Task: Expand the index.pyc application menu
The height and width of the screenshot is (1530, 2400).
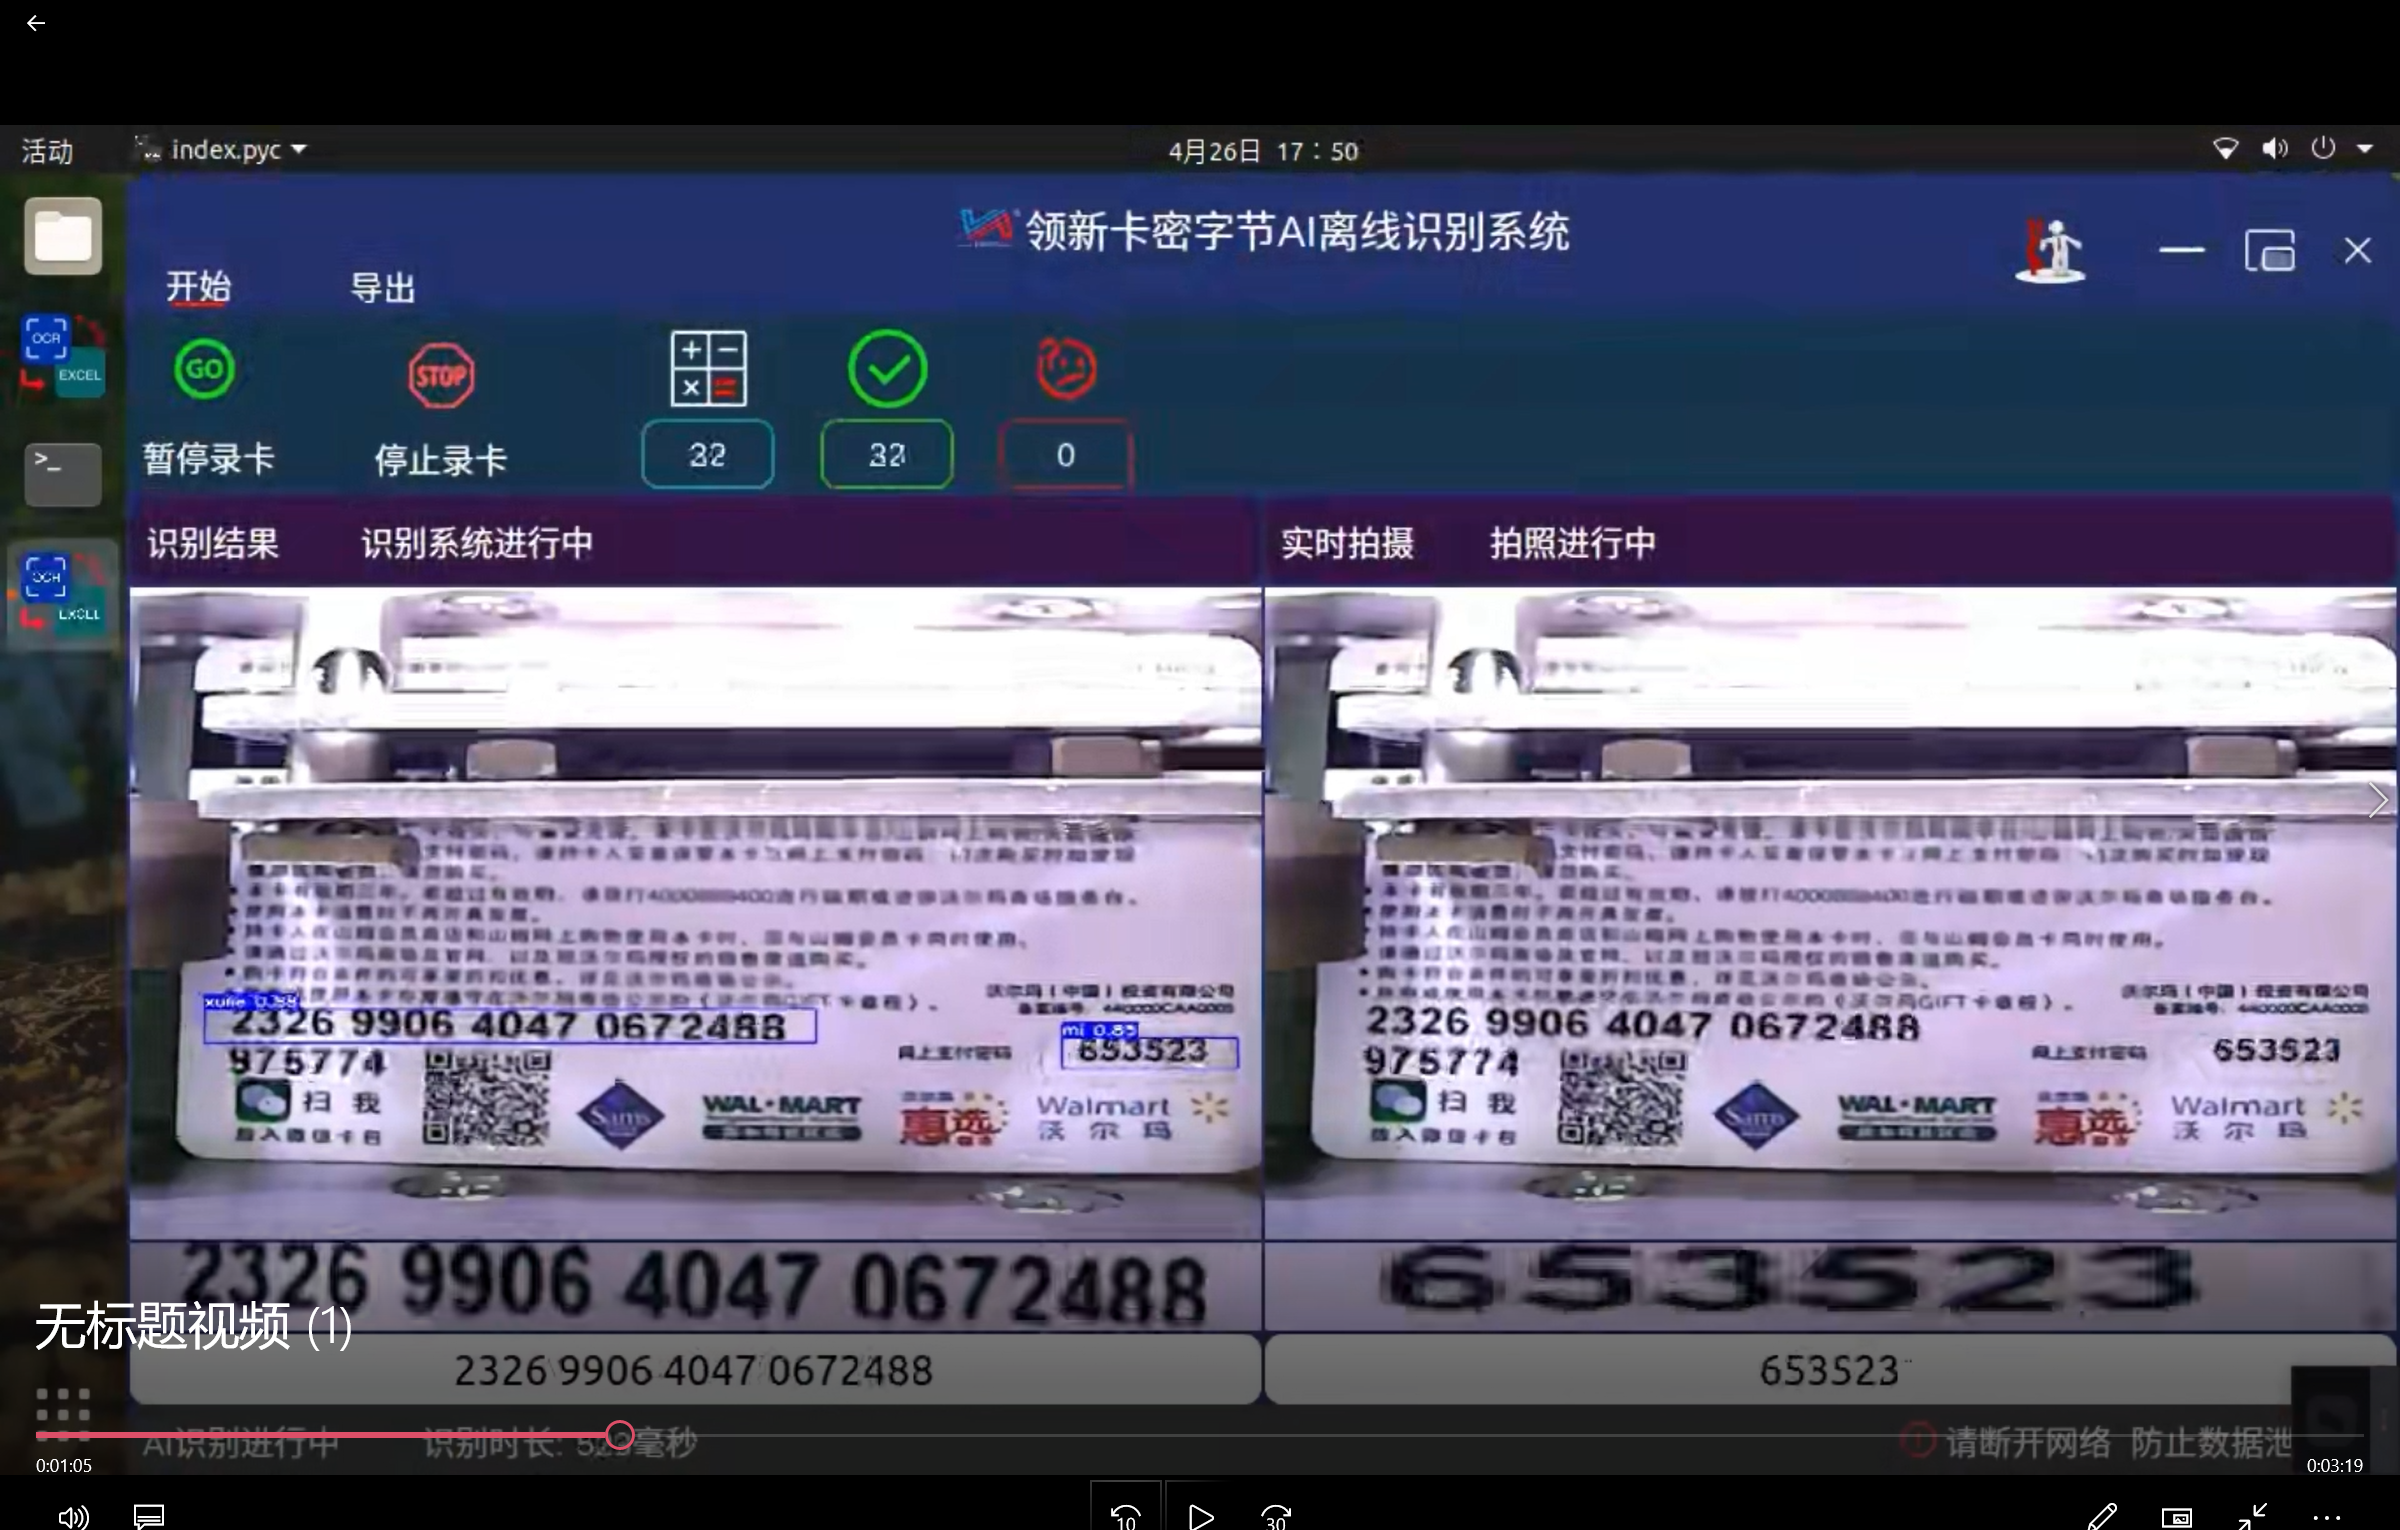Action: (x=222, y=150)
